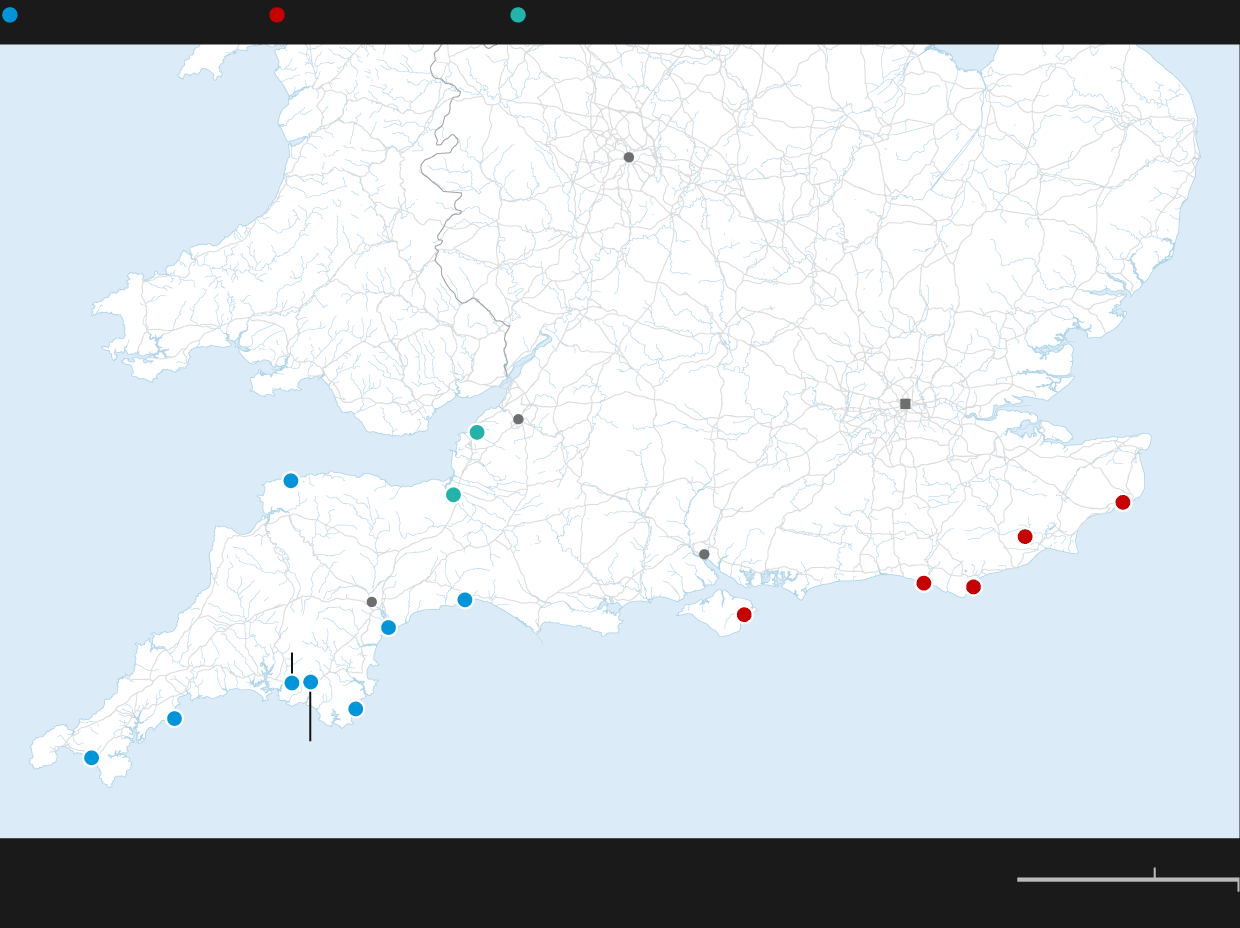1240x928 pixels.
Task: Select the blue marker on the Dorset coast
Action: (x=465, y=600)
